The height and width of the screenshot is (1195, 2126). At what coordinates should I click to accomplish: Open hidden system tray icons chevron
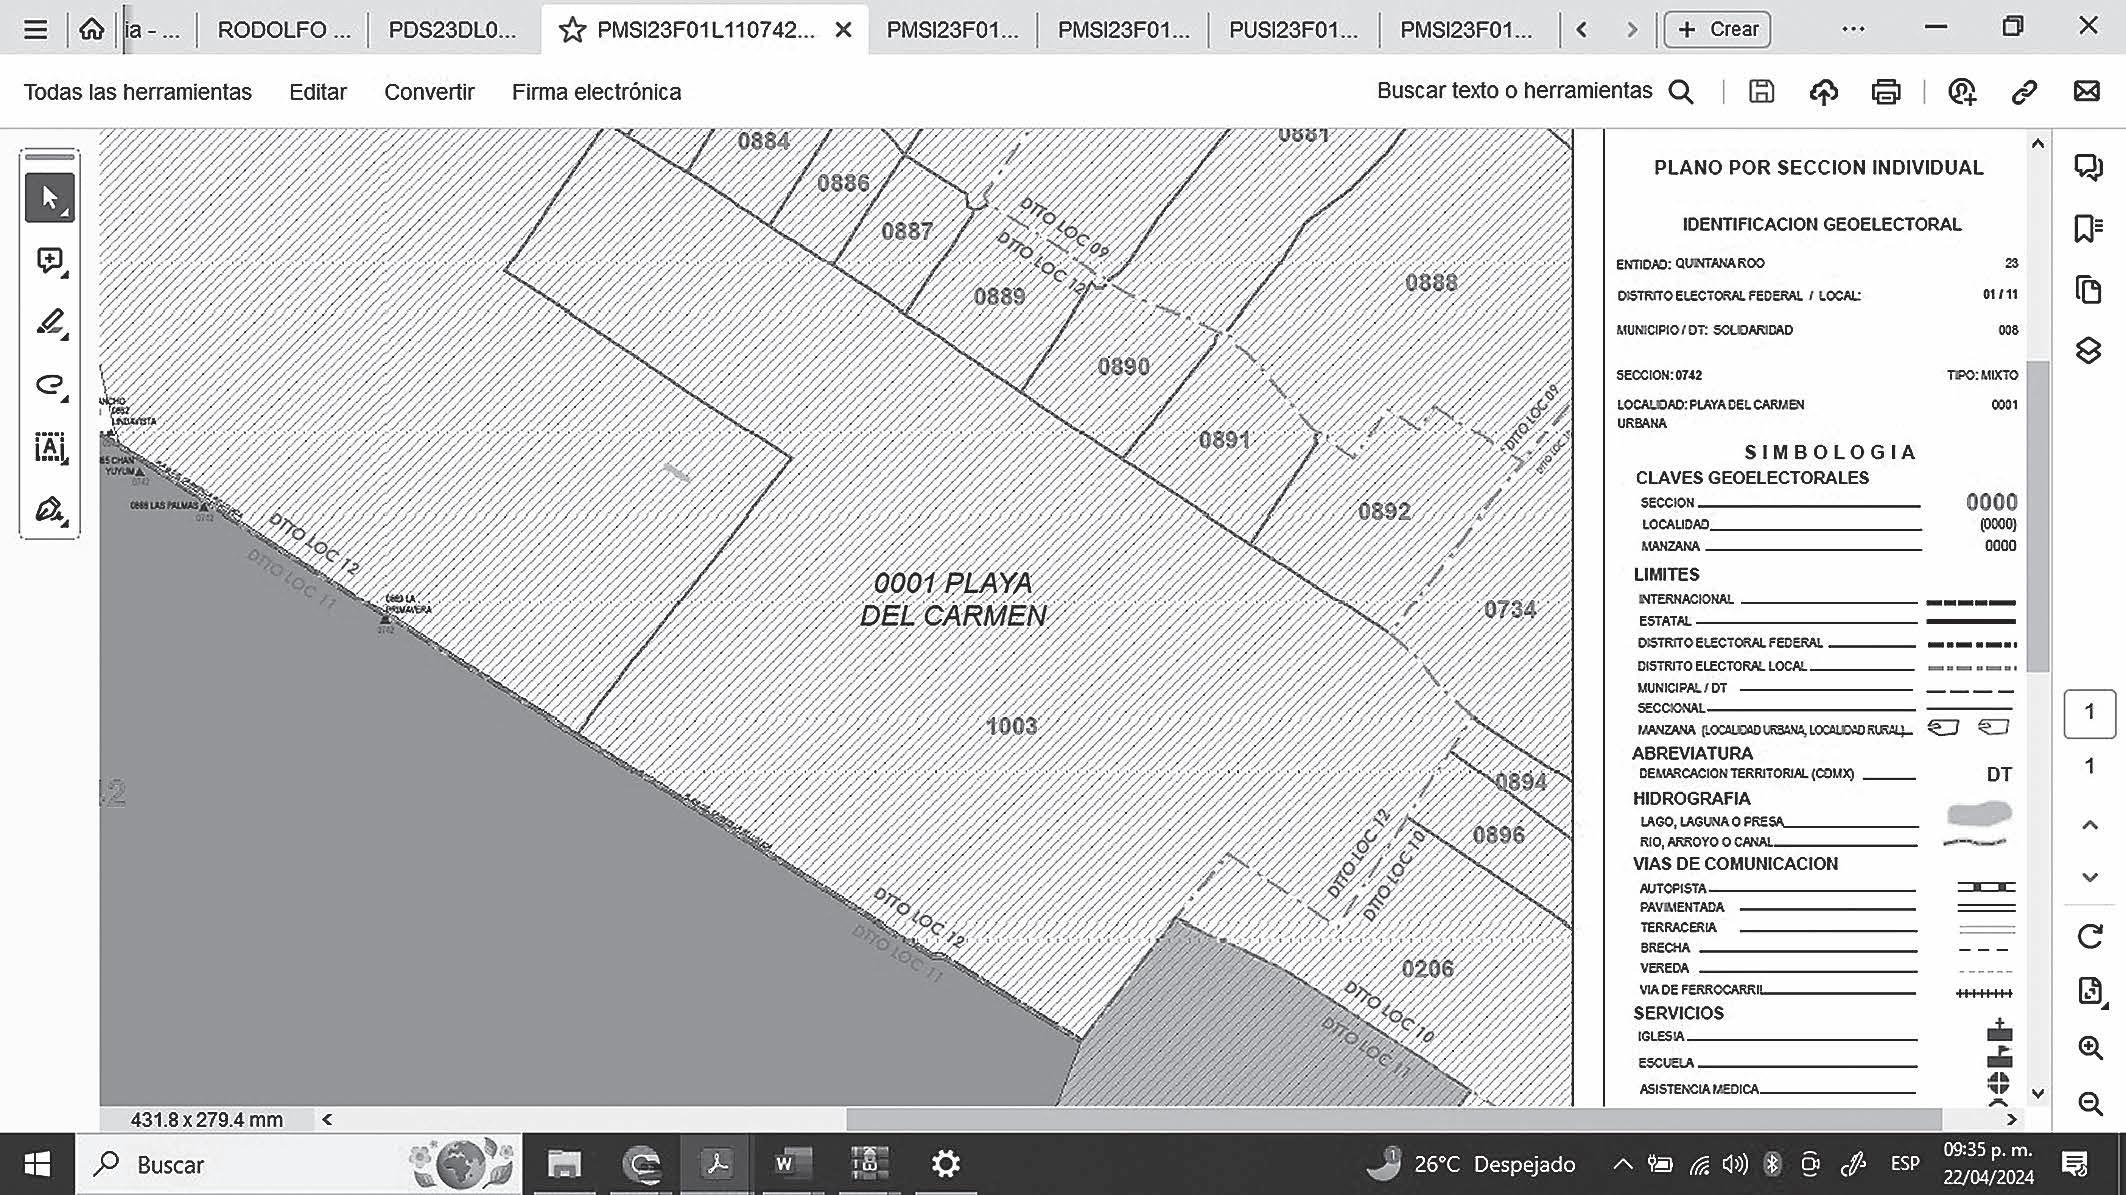click(1623, 1164)
